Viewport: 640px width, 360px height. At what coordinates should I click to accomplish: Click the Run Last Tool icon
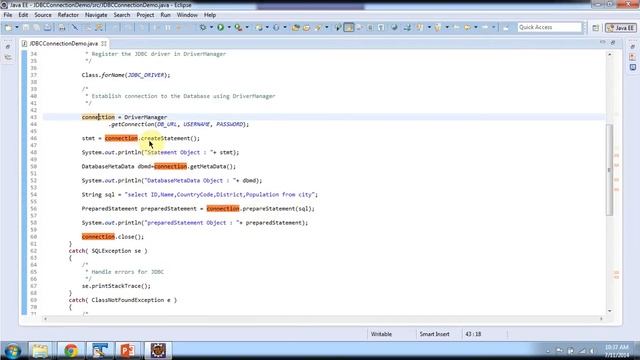click(238, 27)
